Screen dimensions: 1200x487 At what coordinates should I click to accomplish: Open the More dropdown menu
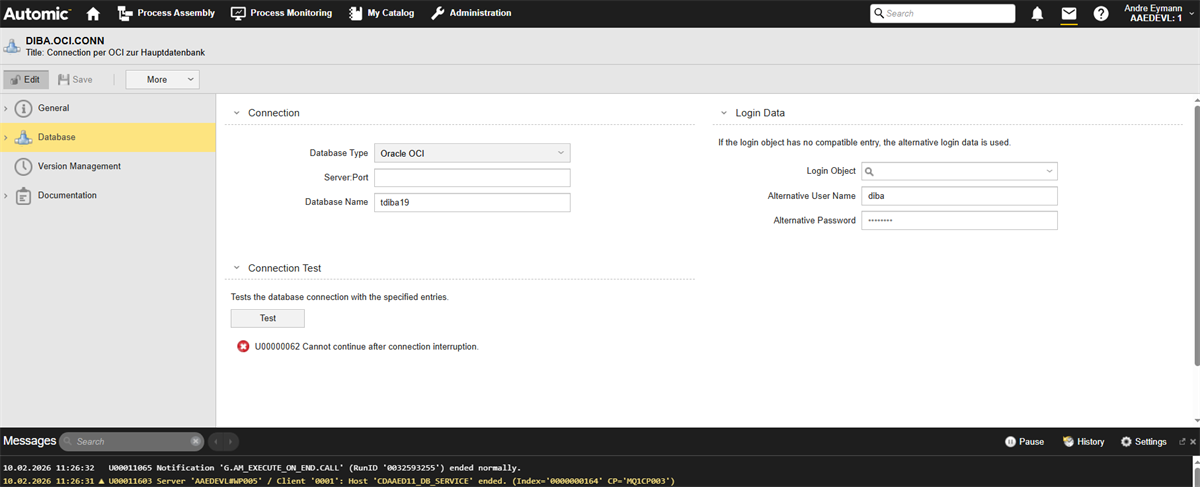click(x=162, y=79)
